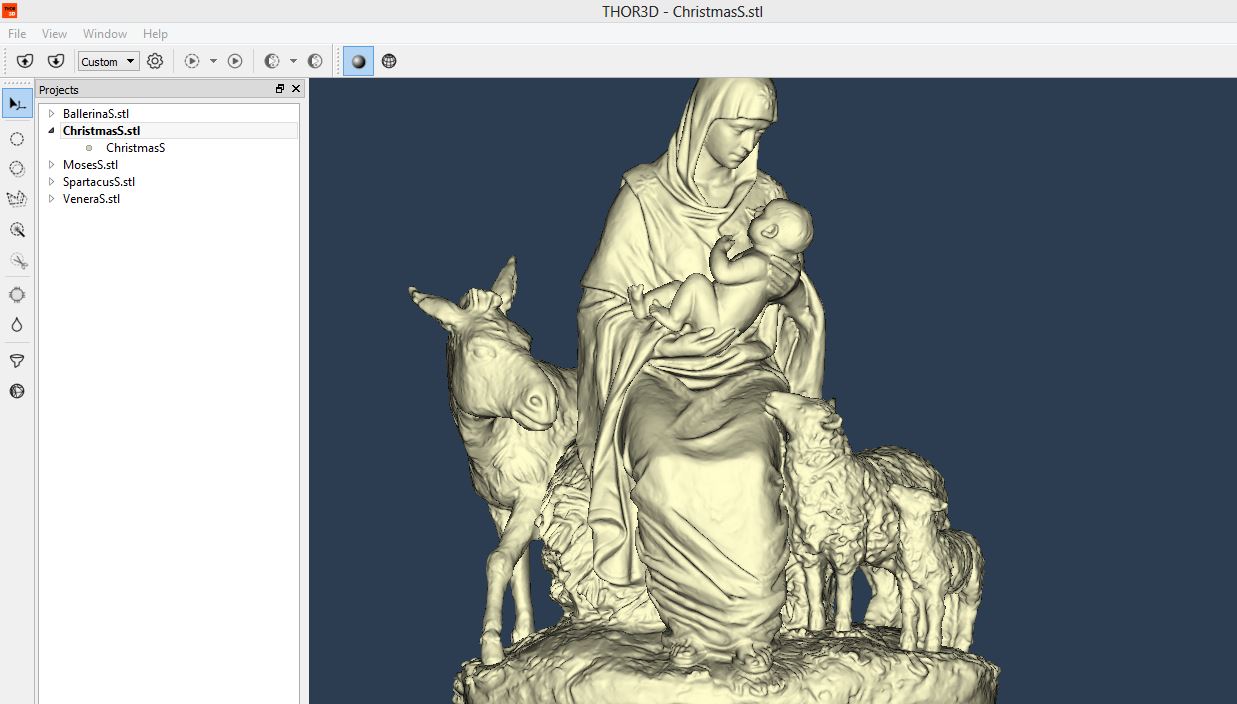Expand the BallerinaS.stl tree node
This screenshot has width=1237, height=704.
(x=52, y=114)
